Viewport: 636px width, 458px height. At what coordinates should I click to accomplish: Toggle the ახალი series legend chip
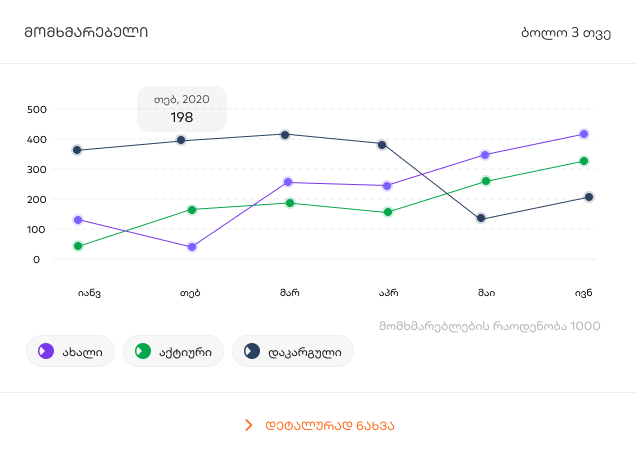[x=70, y=351]
